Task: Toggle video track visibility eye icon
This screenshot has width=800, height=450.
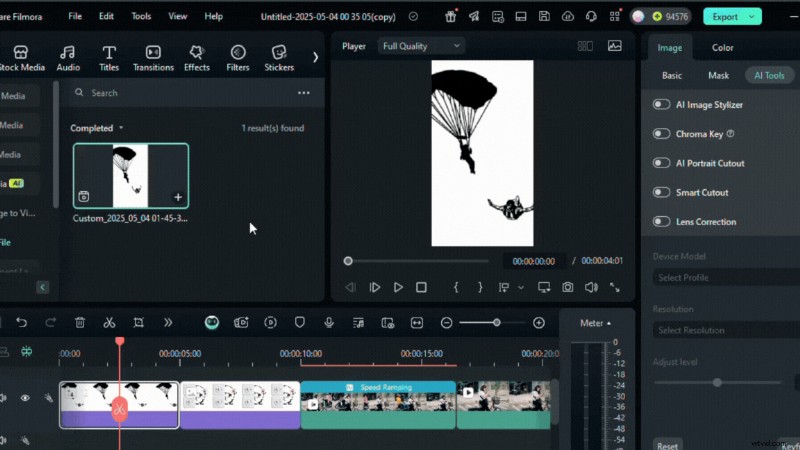Action: pyautogui.click(x=25, y=397)
